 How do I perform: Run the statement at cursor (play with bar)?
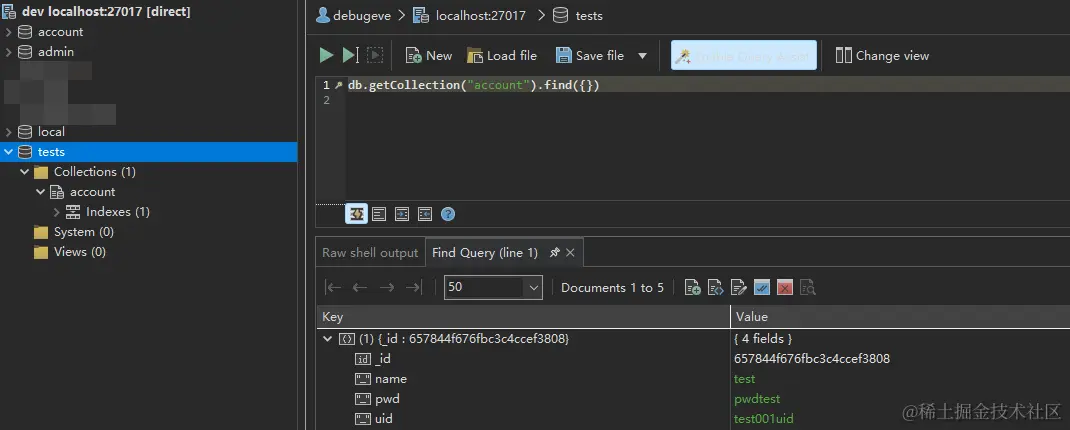pos(350,55)
